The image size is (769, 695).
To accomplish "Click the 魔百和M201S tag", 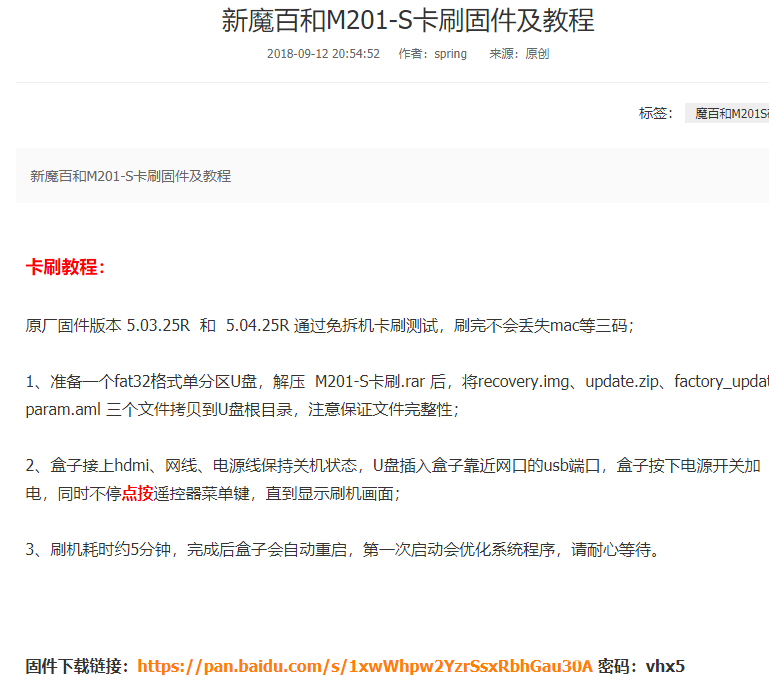I will (x=727, y=113).
